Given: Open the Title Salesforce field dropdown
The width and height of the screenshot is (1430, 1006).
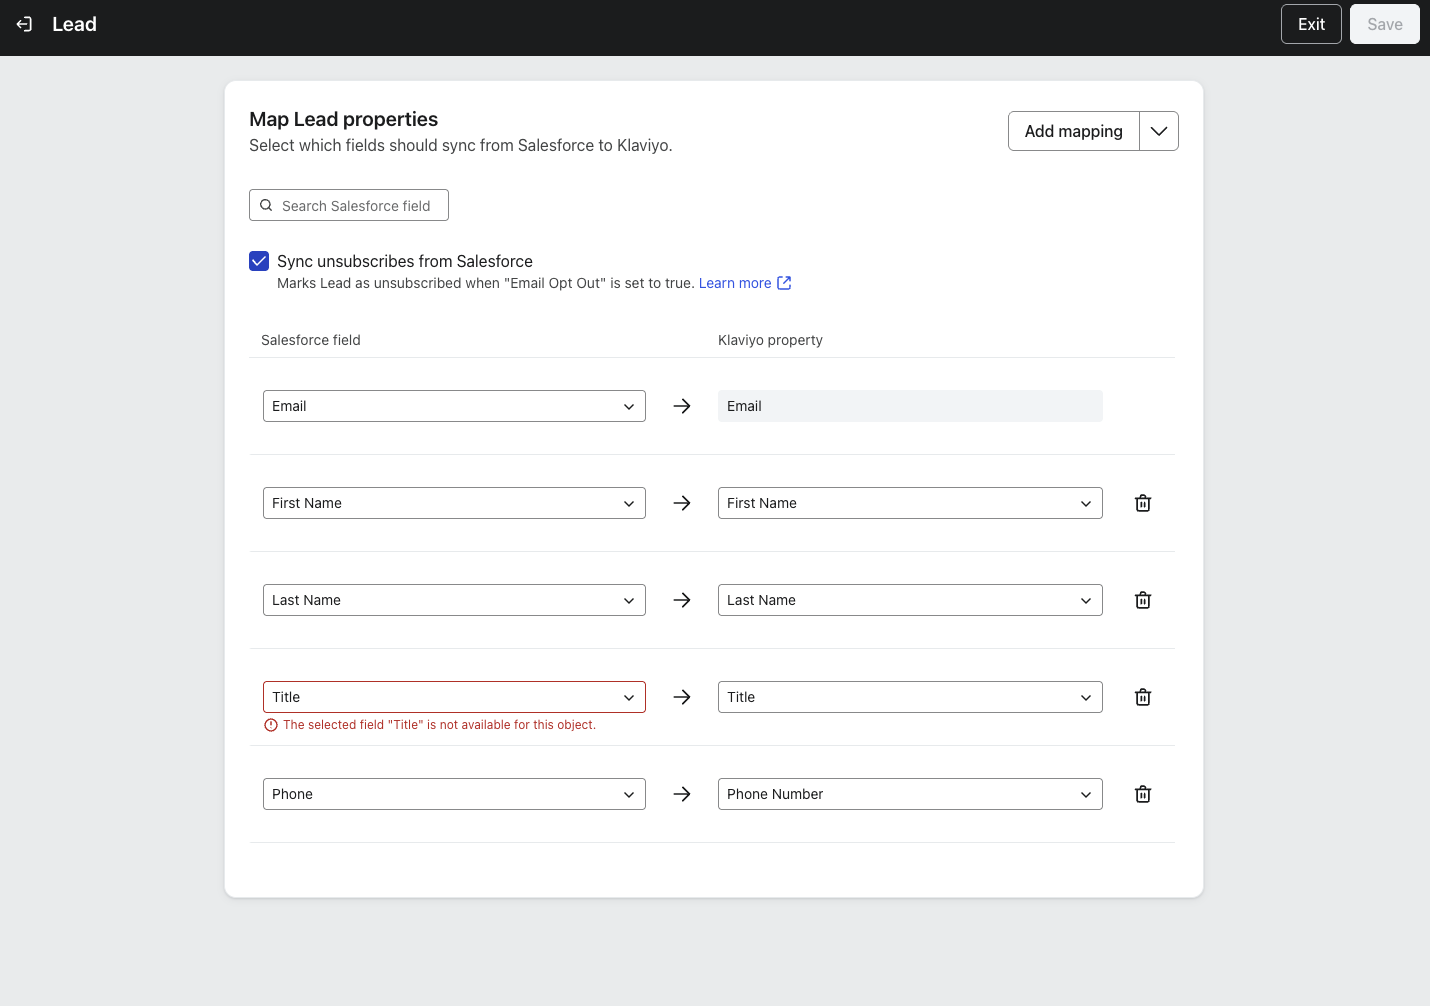Looking at the screenshot, I should (454, 697).
